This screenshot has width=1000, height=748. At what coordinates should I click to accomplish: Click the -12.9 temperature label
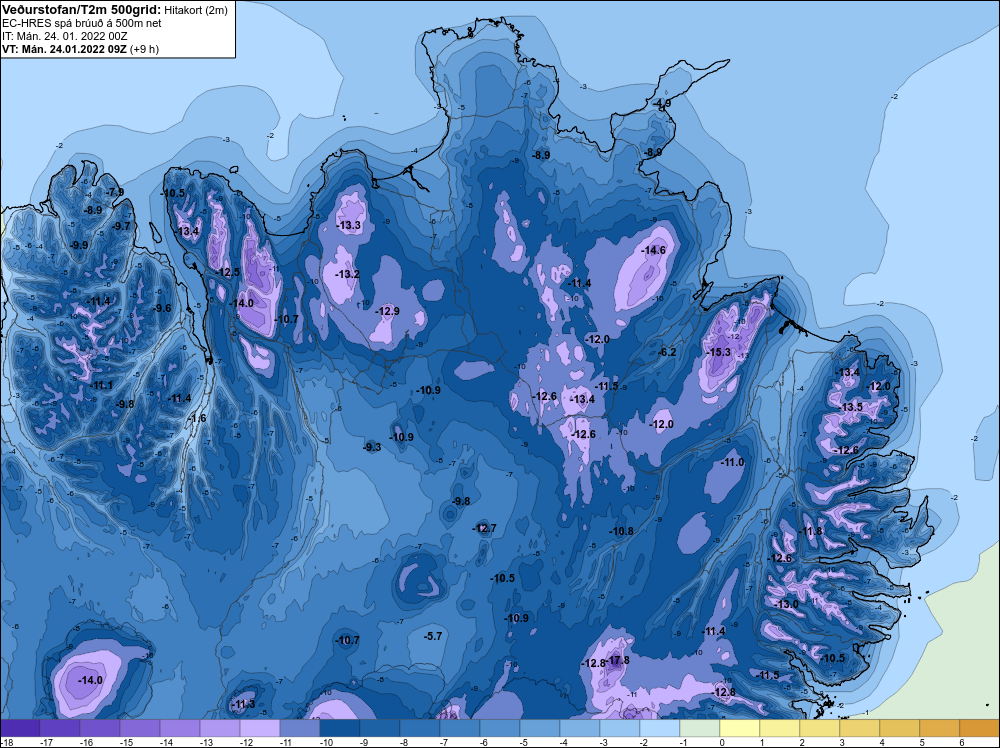coord(388,311)
